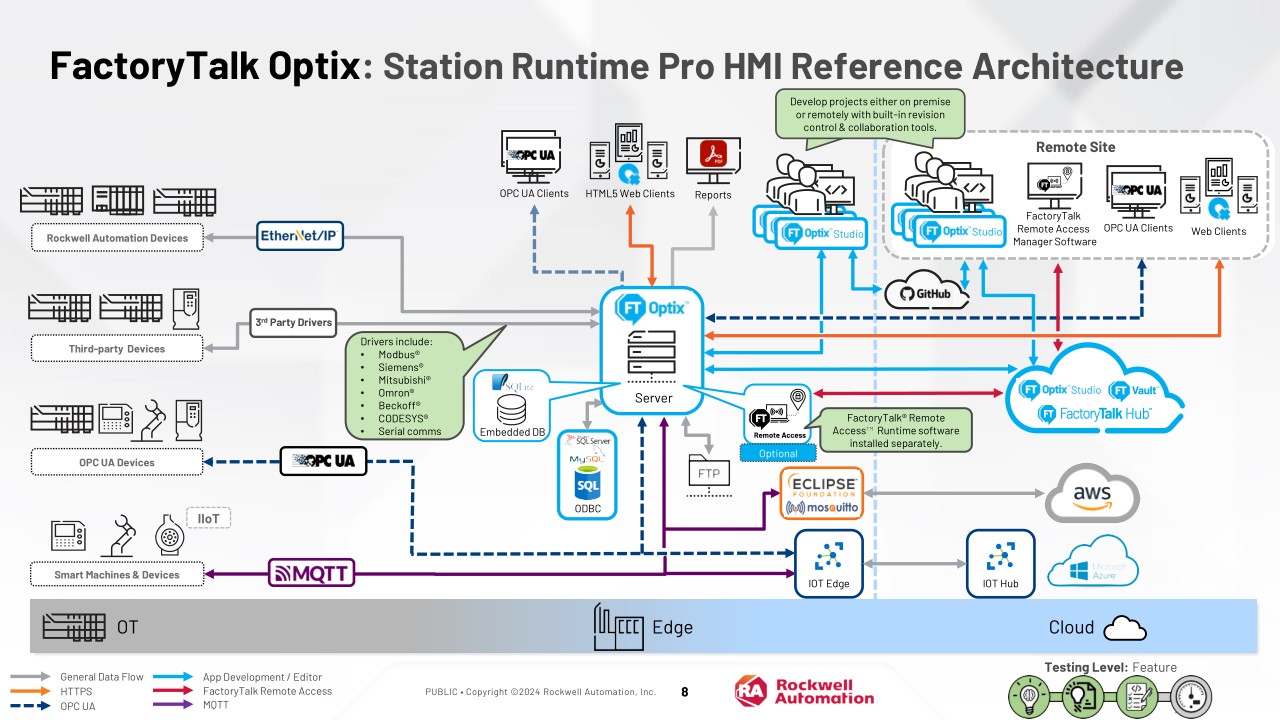Select the Embedded DB SQLite icon

point(512,404)
